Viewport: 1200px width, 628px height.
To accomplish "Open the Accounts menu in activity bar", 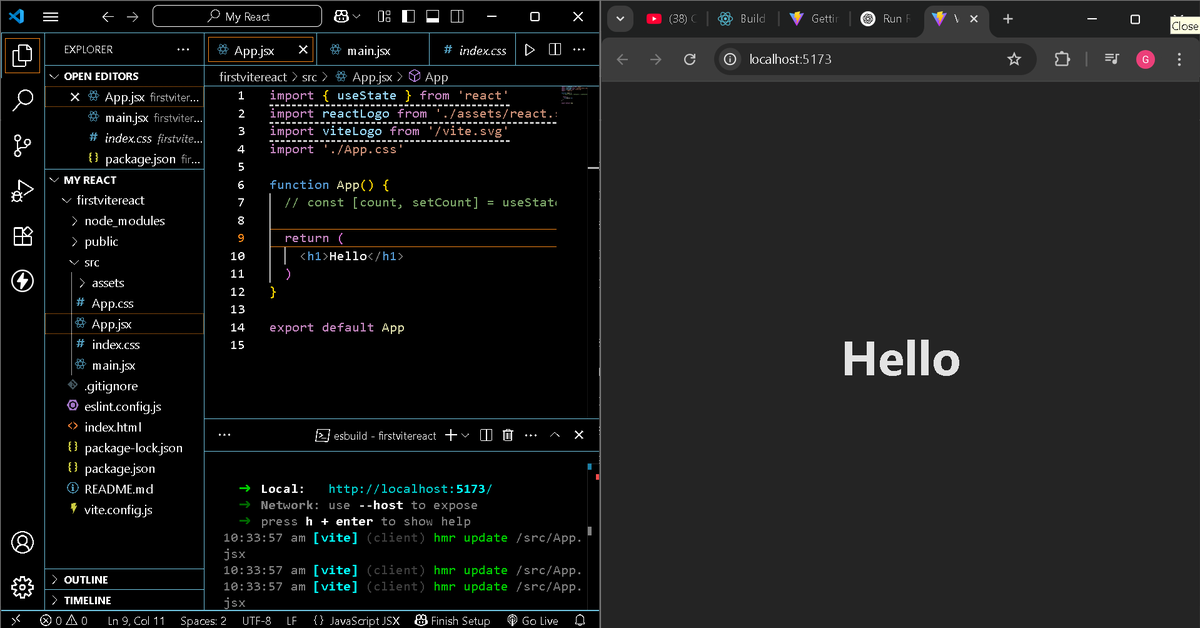I will coord(22,543).
